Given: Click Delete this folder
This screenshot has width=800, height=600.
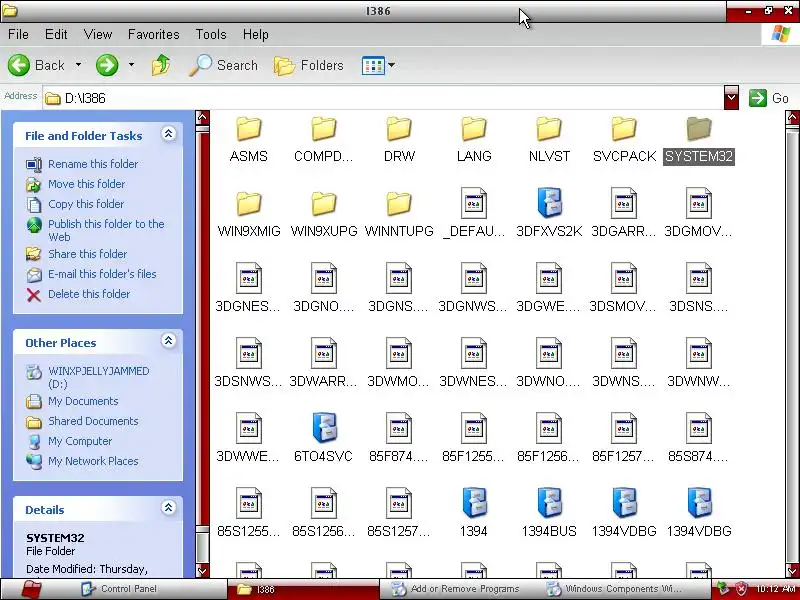Looking at the screenshot, I should coord(89,294).
